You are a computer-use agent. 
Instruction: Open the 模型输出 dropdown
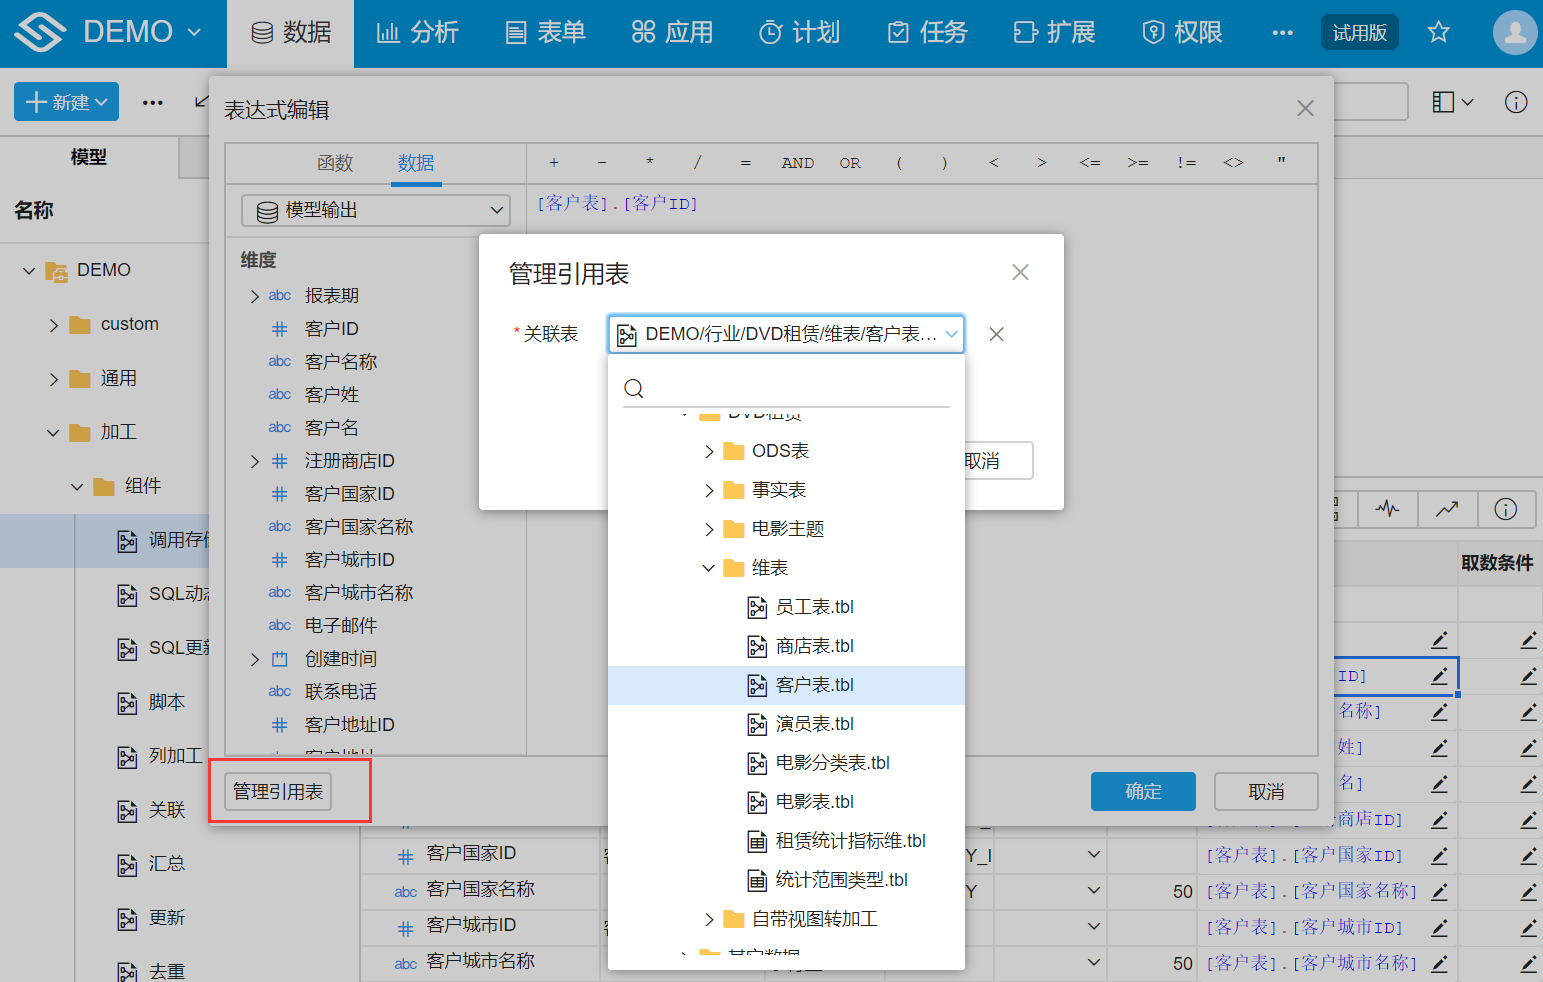(x=375, y=211)
